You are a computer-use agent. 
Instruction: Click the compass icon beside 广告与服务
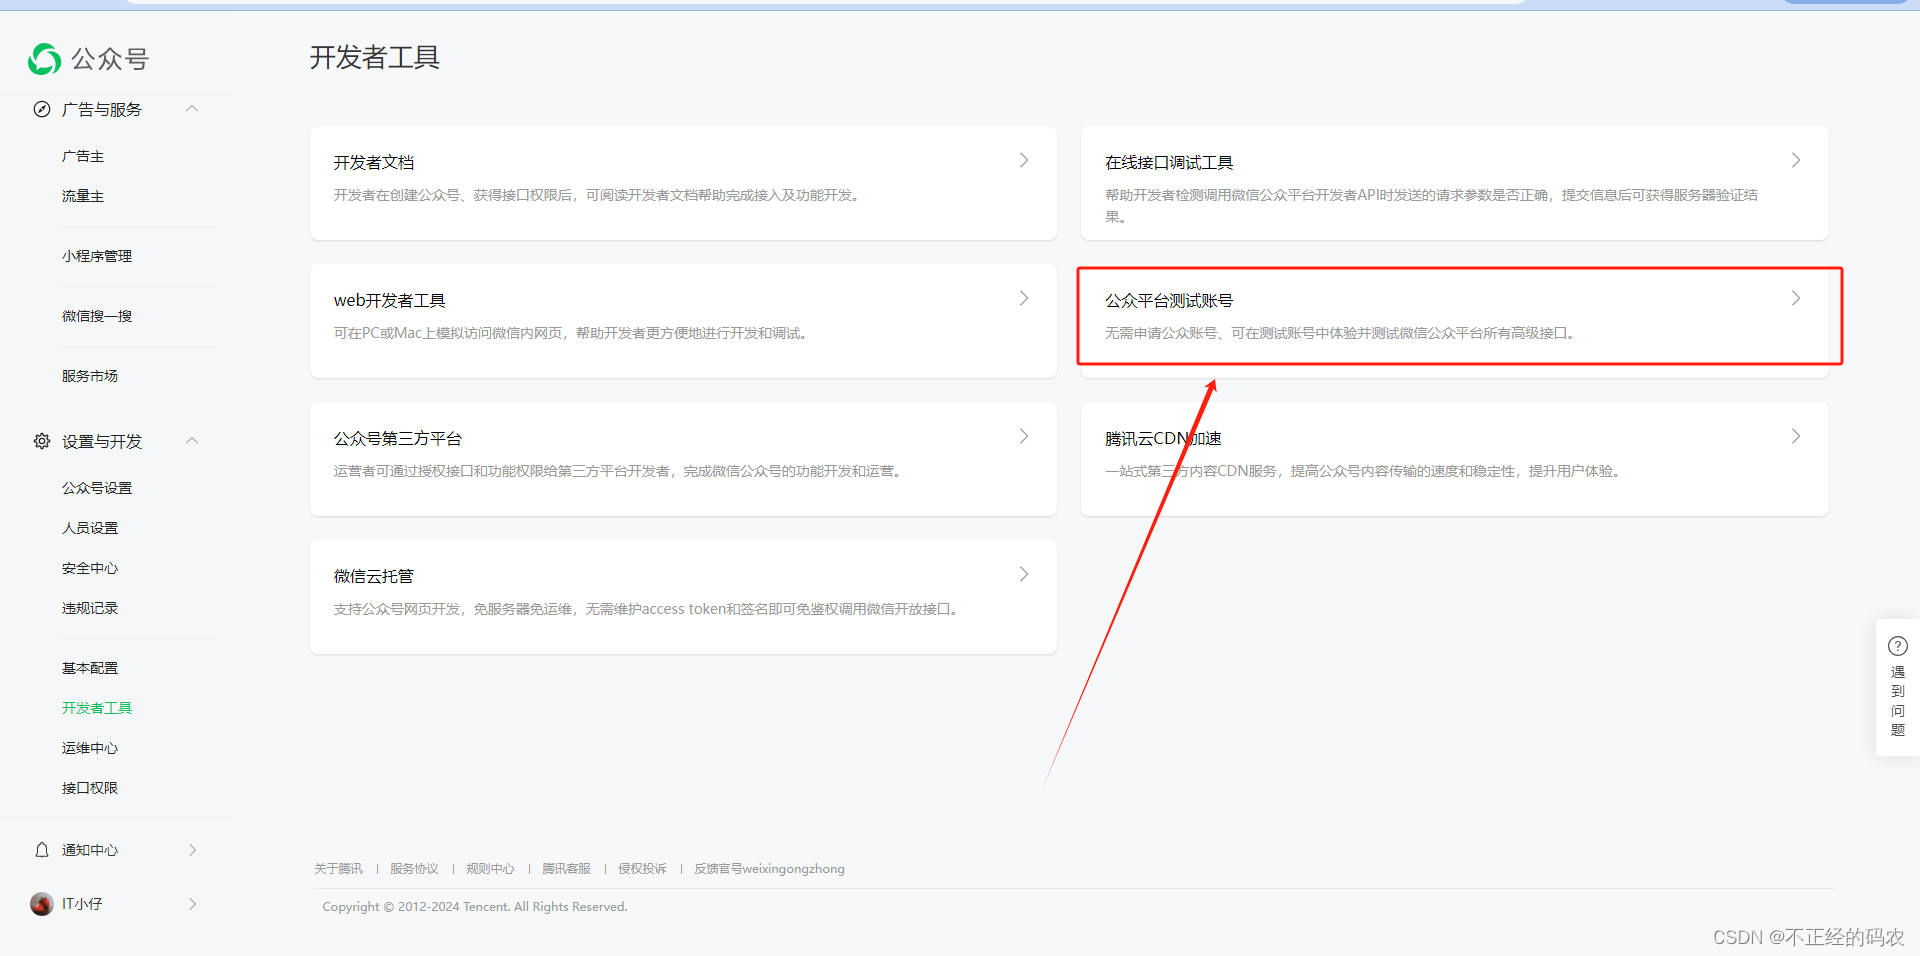coord(42,109)
